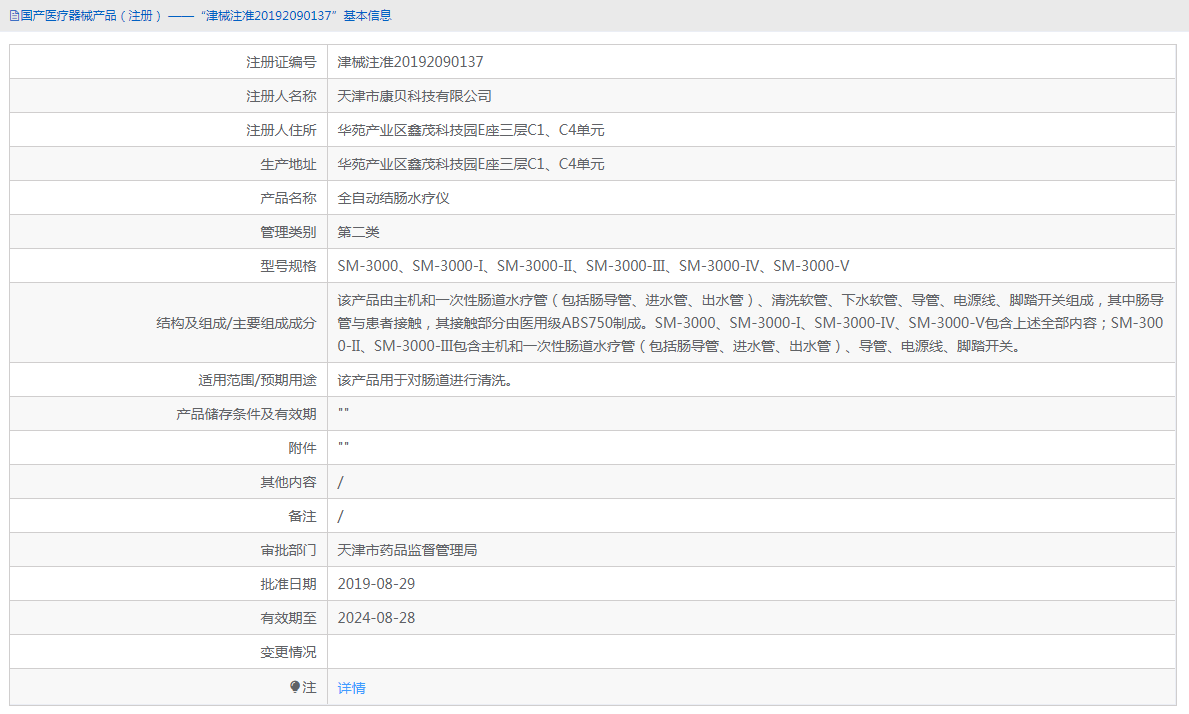Click the 适用范围/预期用途 label
The height and width of the screenshot is (714, 1189).
257,380
